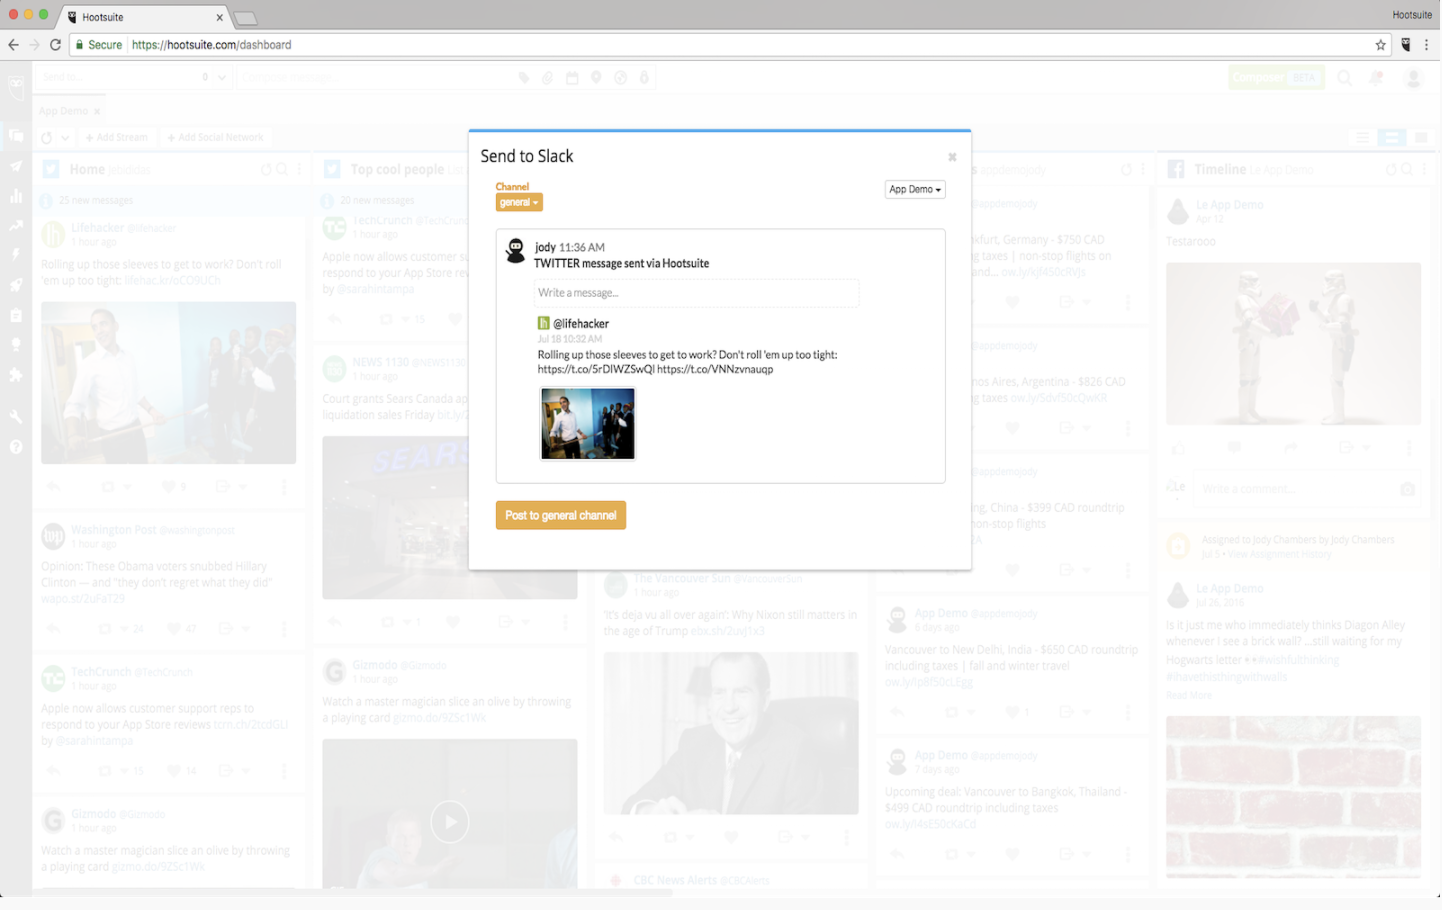
Task: Open the rocket Campaigns icon in sidebar
Action: pos(16,285)
